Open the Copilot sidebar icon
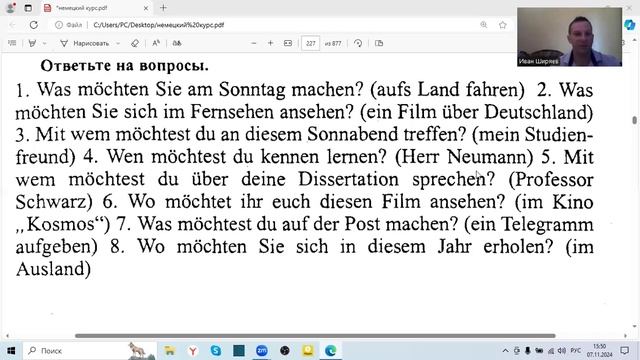The height and width of the screenshot is (360, 640). [x=630, y=25]
